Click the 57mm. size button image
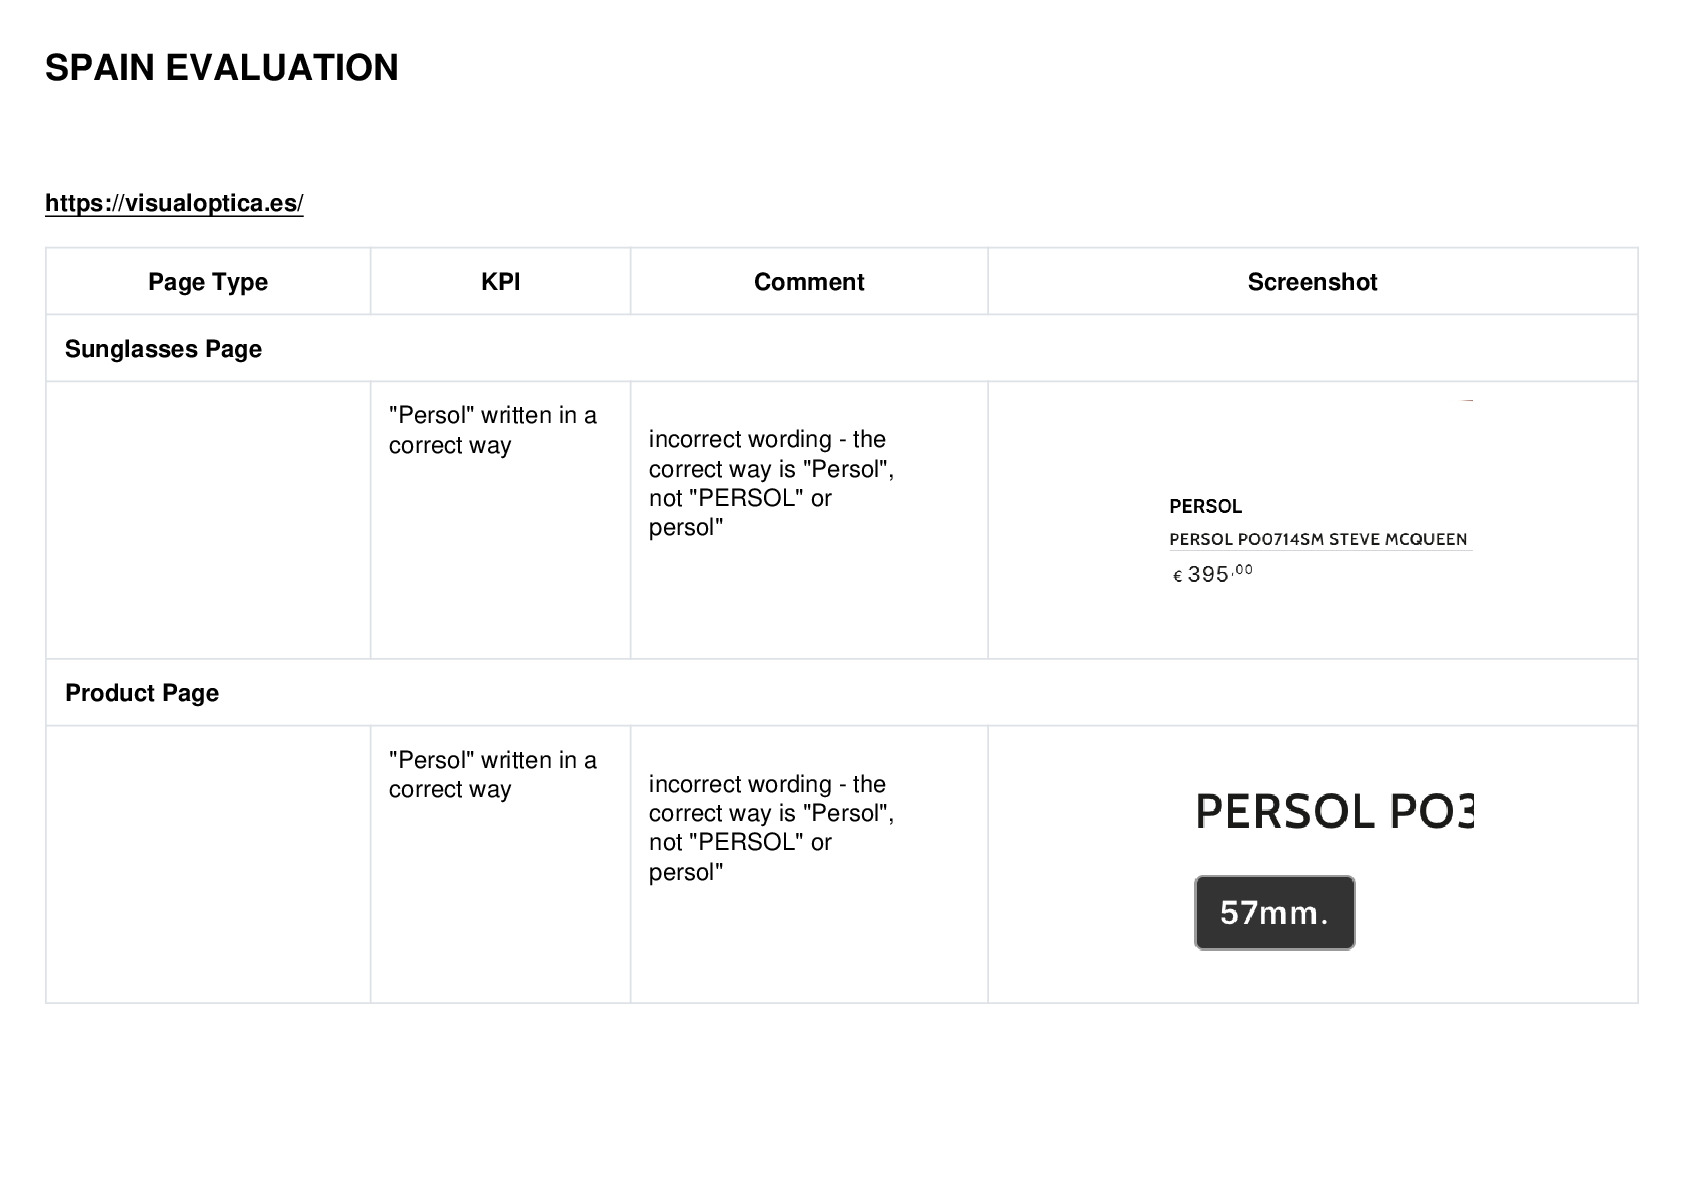 click(1275, 913)
